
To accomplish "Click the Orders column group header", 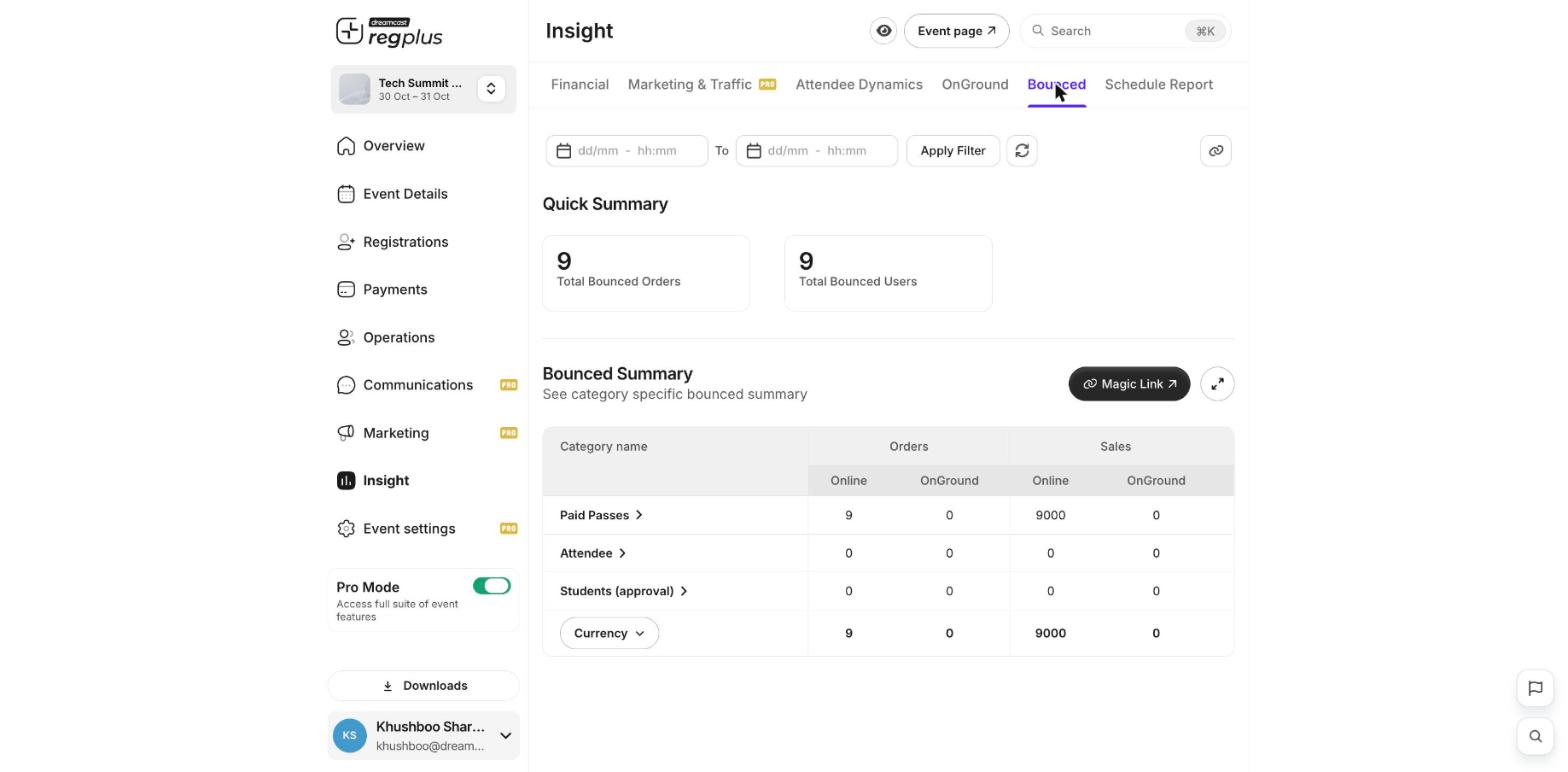I will click(909, 447).
